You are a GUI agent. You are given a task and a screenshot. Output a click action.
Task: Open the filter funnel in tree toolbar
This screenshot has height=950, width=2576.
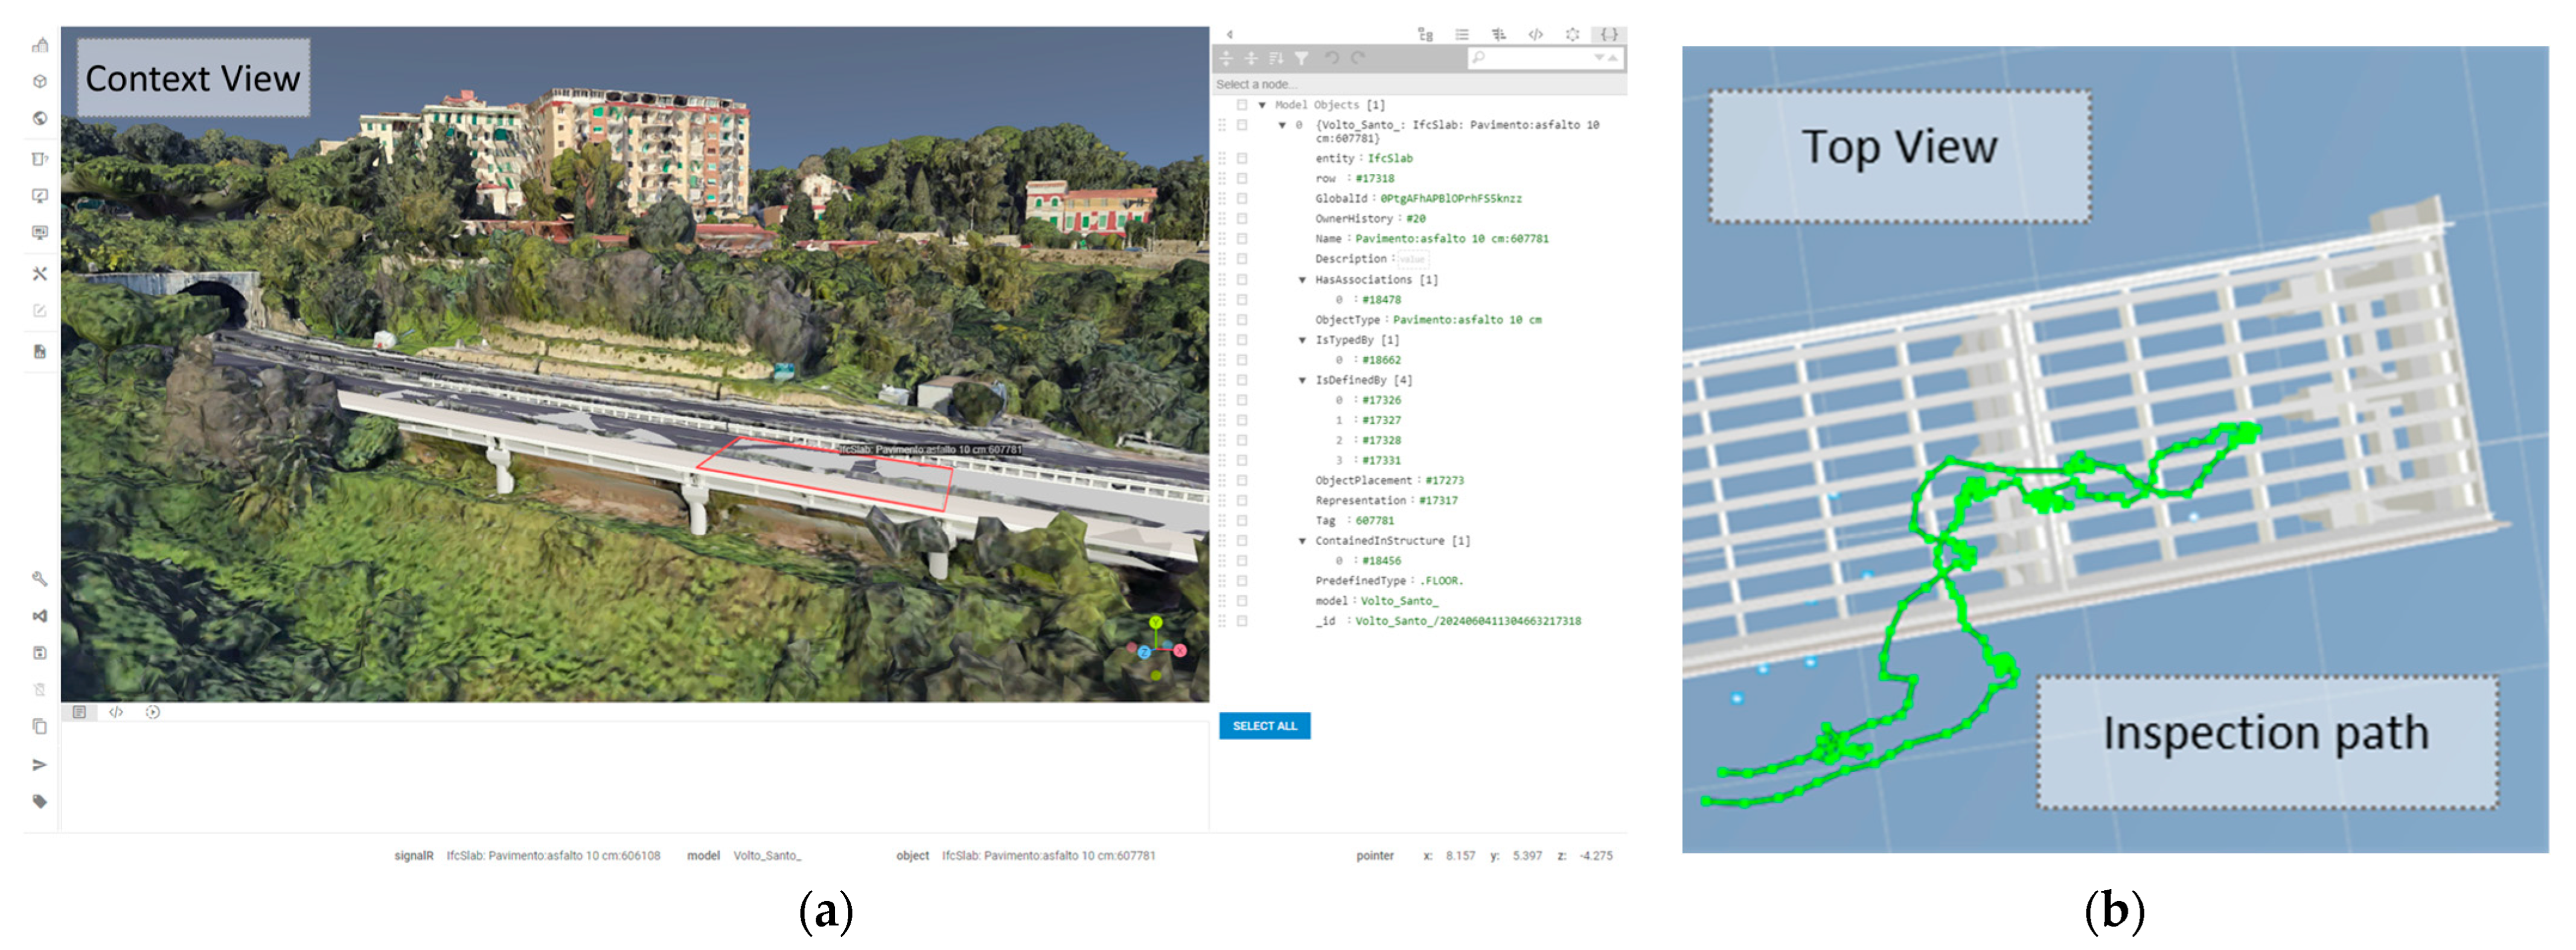(1301, 58)
